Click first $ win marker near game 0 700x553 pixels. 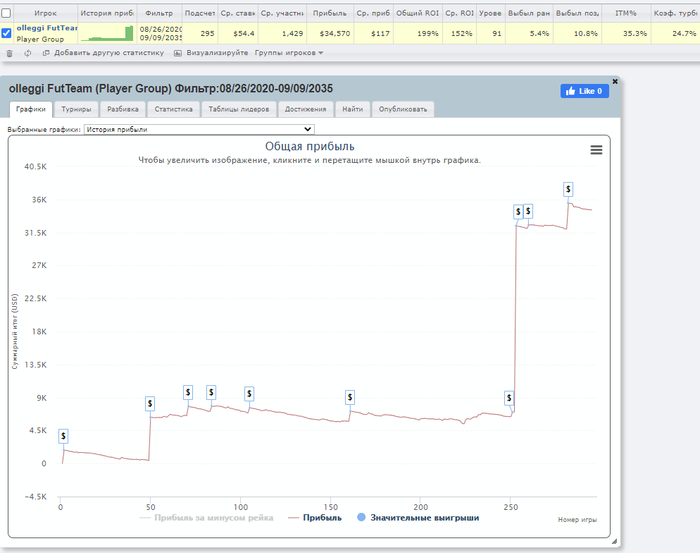(63, 436)
